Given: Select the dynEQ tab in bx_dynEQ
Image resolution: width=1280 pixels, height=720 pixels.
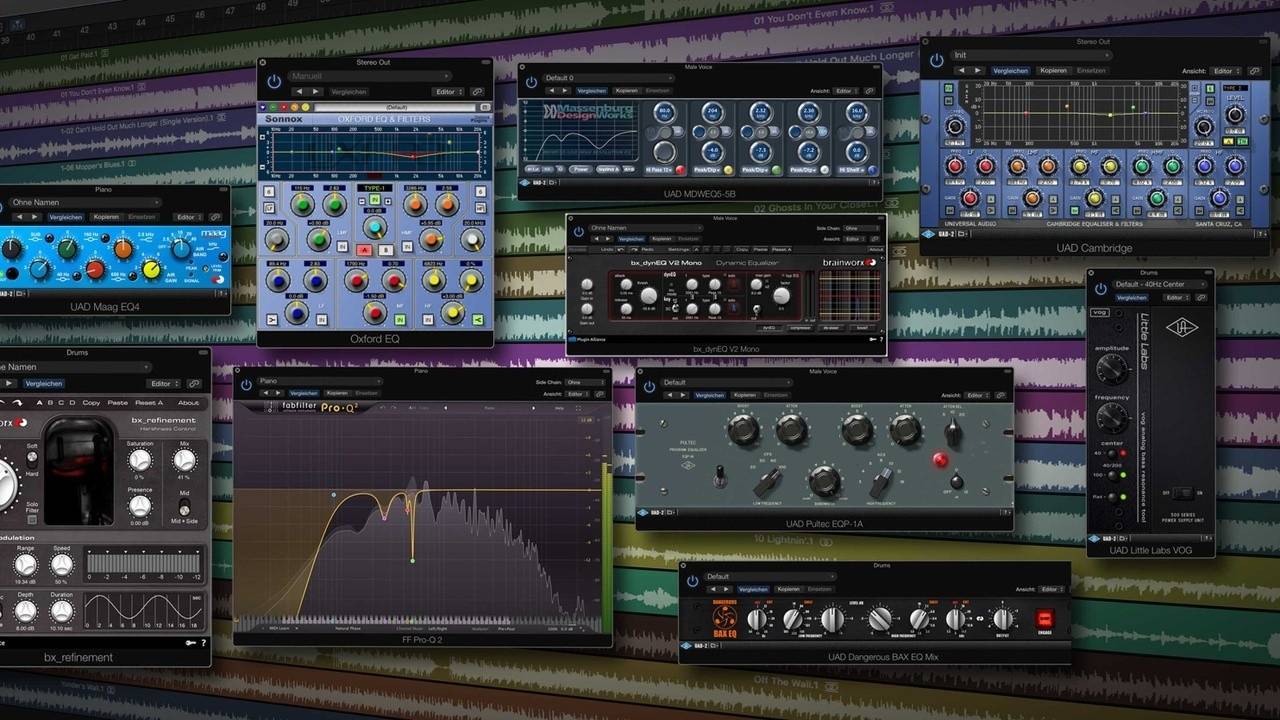Looking at the screenshot, I should [x=770, y=327].
